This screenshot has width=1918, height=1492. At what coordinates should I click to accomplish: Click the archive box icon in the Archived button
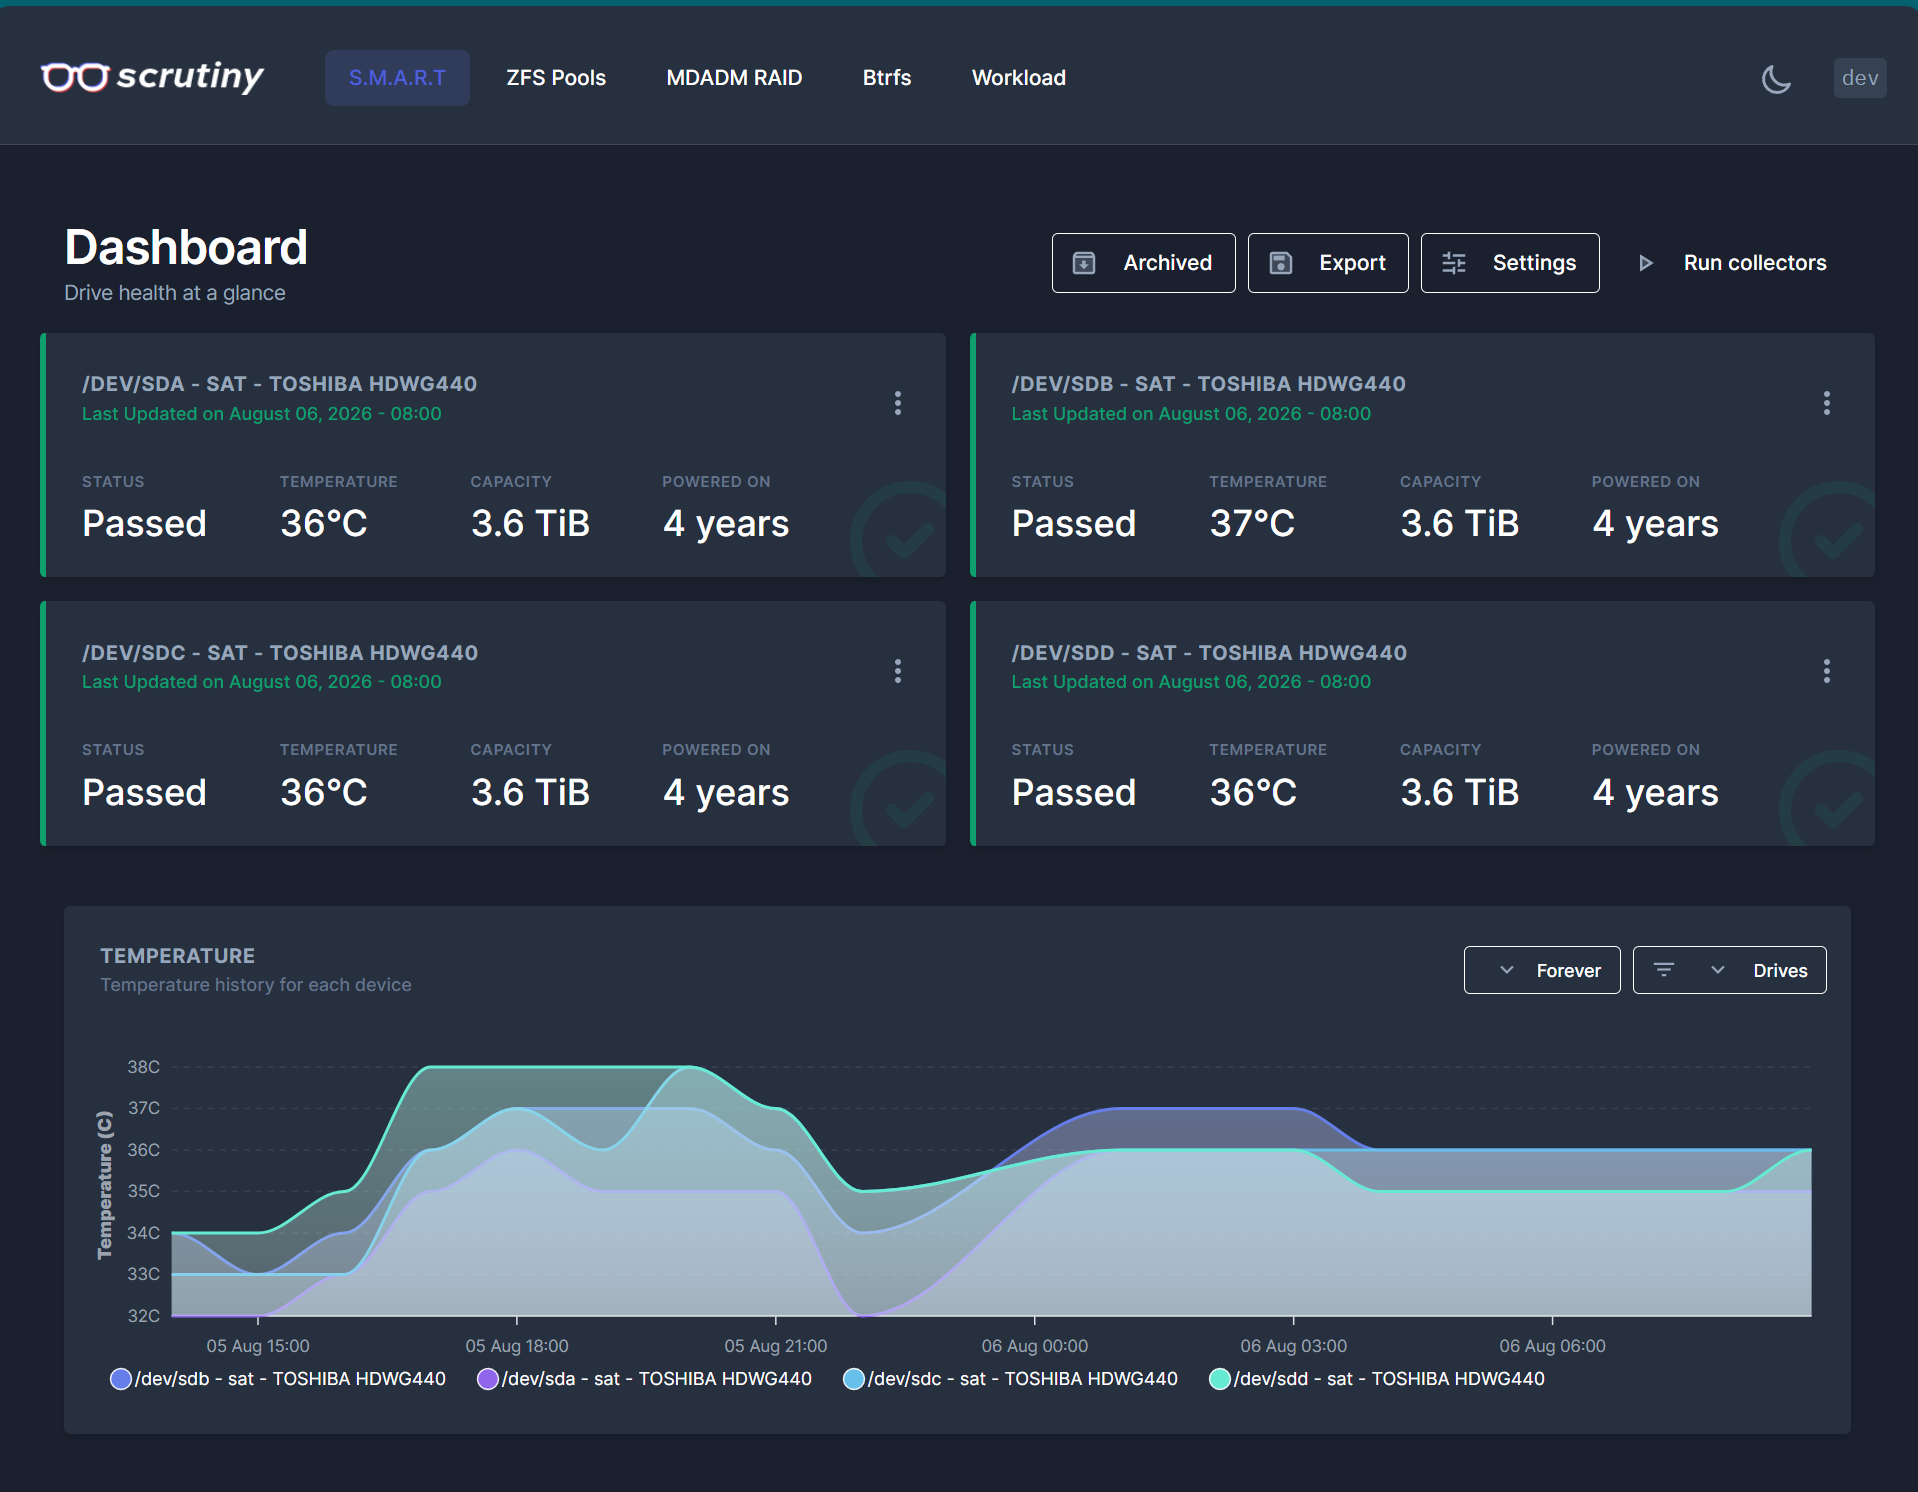[x=1084, y=263]
